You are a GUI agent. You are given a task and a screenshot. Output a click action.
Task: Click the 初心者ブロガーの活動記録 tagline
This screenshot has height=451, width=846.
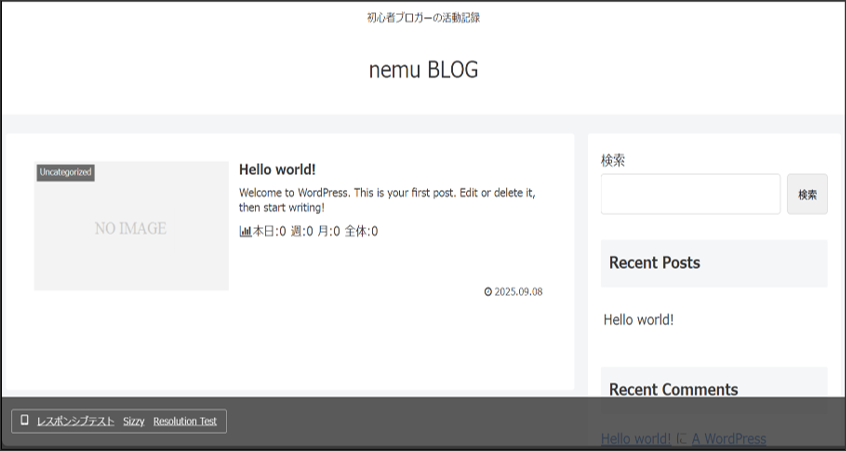click(423, 17)
